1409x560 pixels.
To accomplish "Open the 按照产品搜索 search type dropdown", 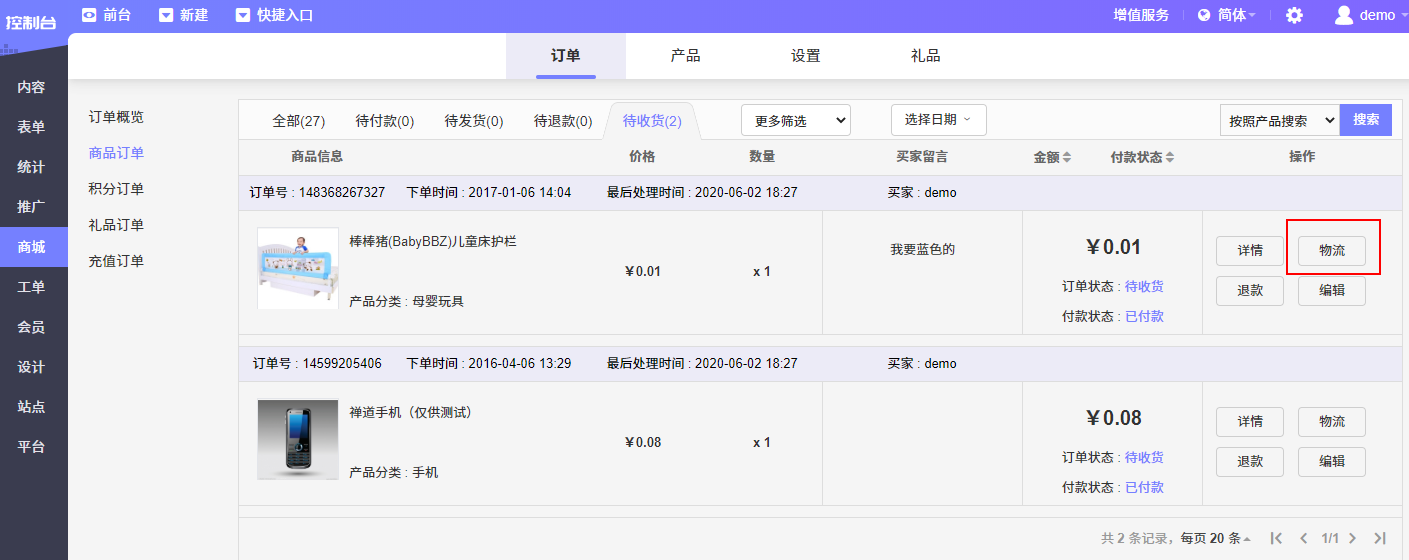I will click(1279, 121).
